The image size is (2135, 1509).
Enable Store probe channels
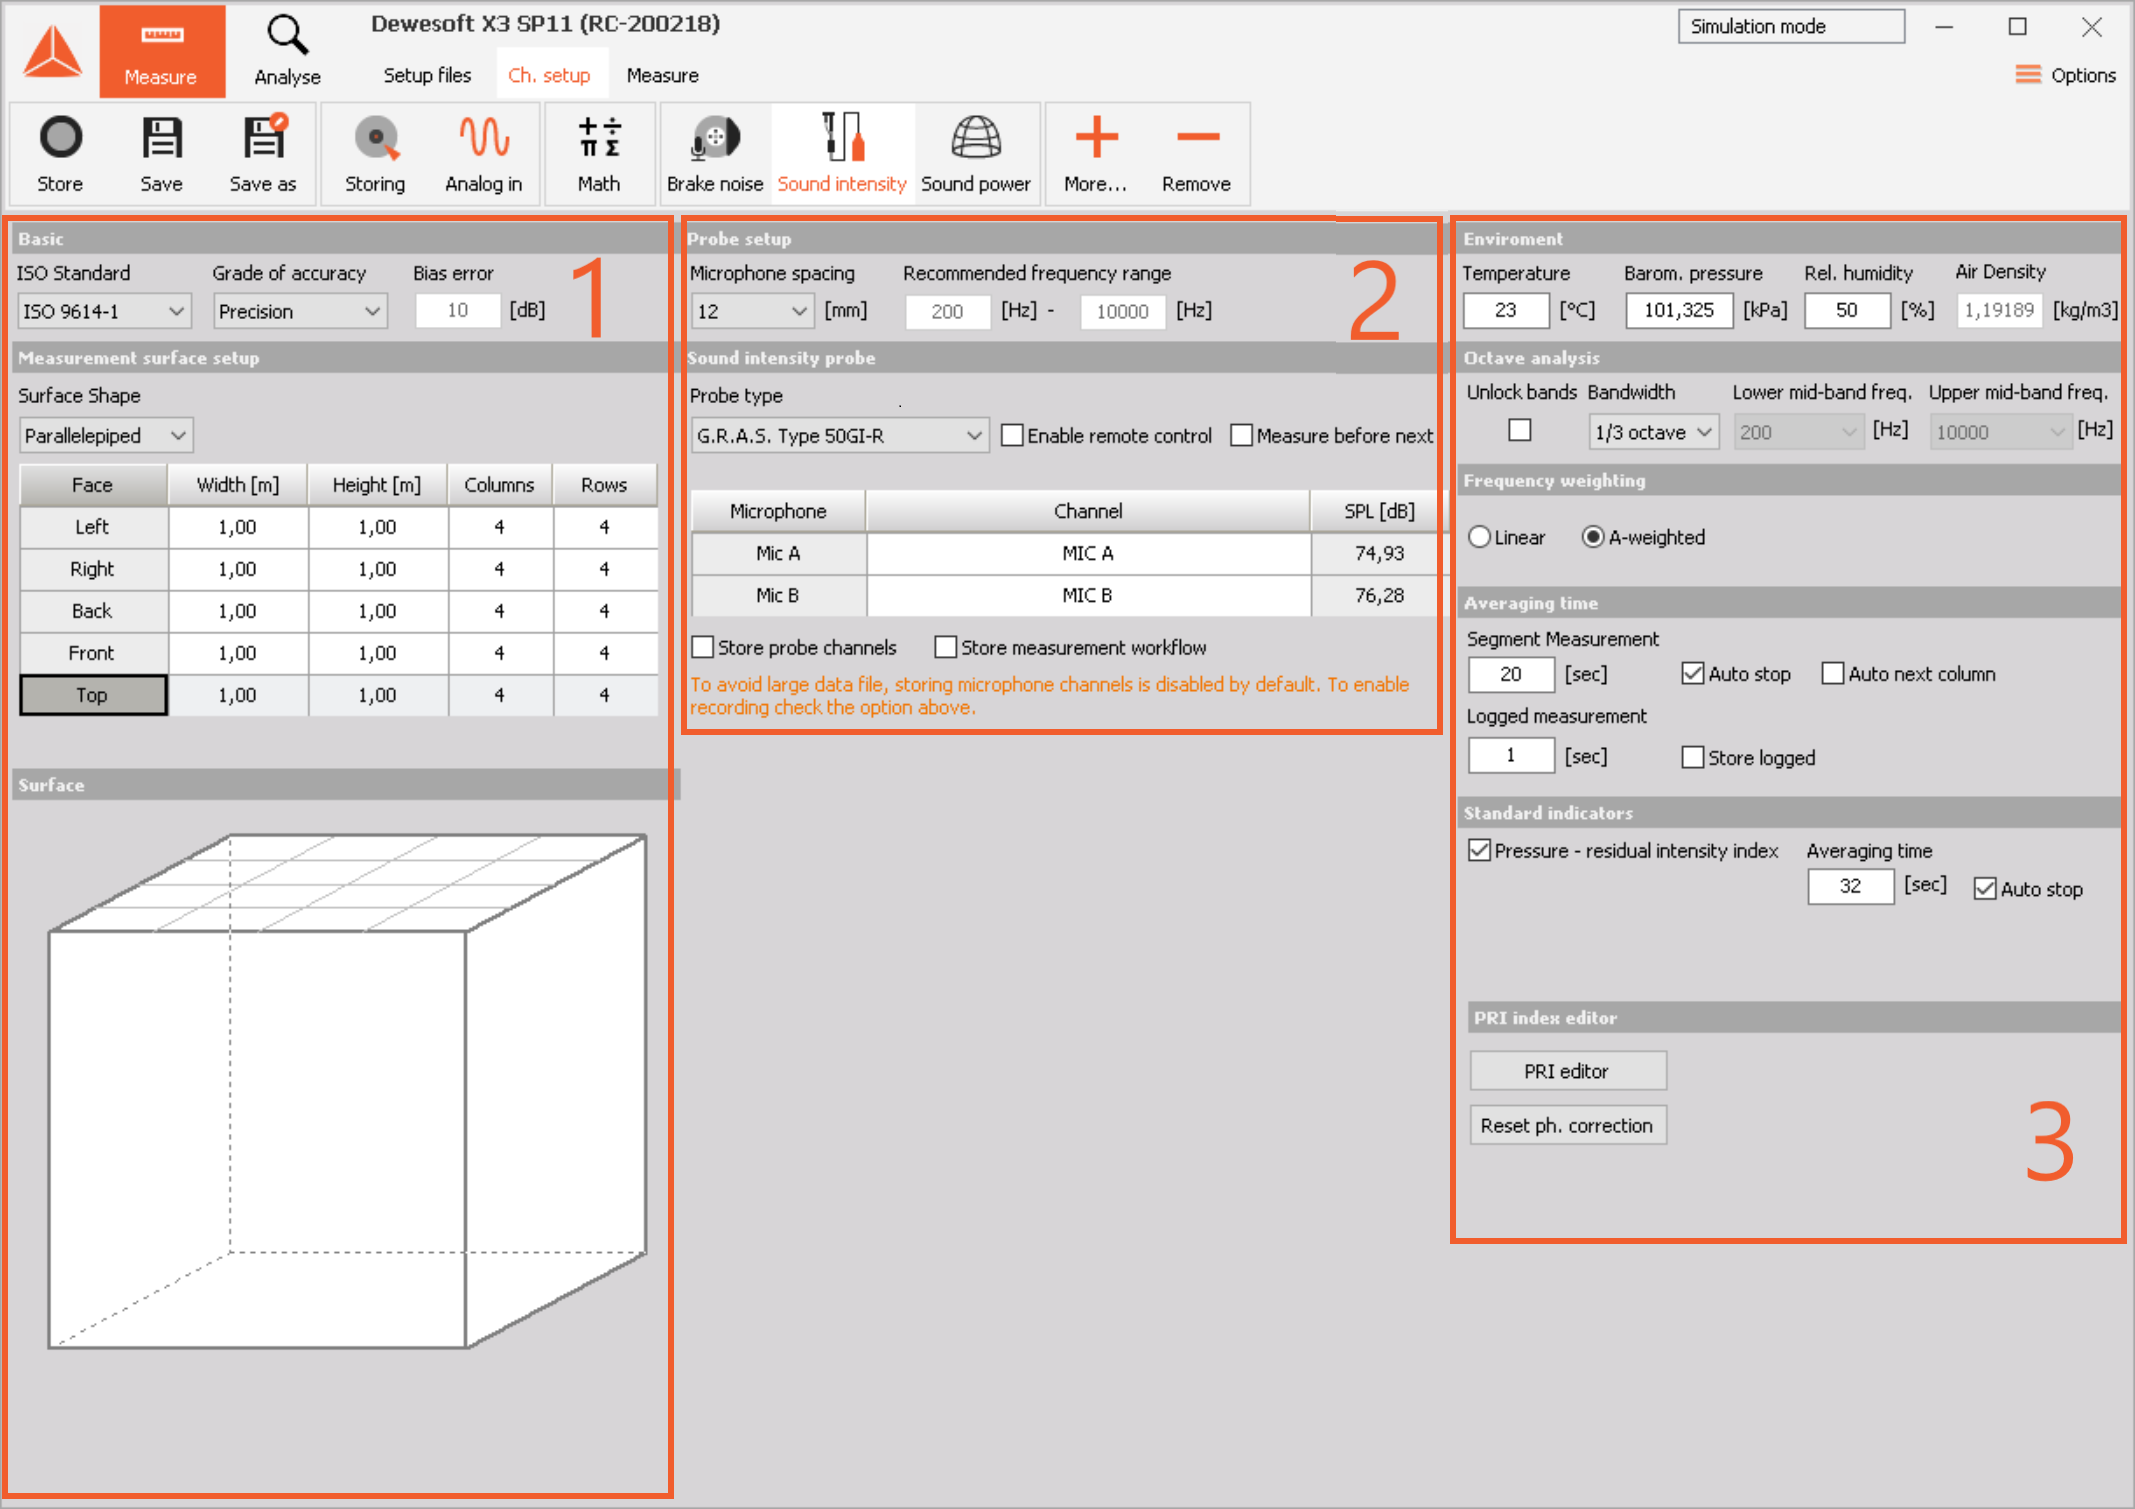coord(703,647)
